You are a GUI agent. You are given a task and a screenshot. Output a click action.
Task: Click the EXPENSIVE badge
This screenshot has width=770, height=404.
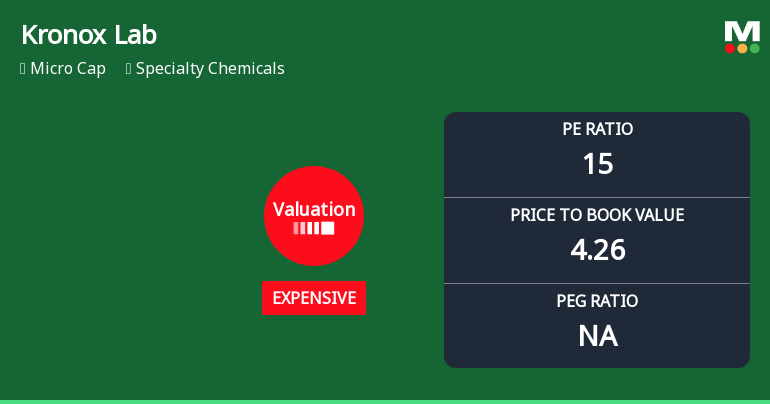pos(314,298)
